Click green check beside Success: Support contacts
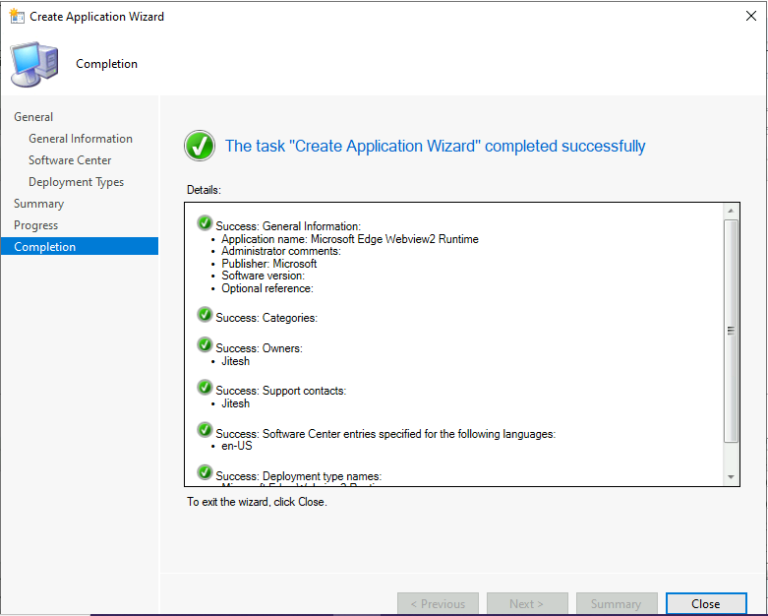Screen dimensions: 768x616 205,388
